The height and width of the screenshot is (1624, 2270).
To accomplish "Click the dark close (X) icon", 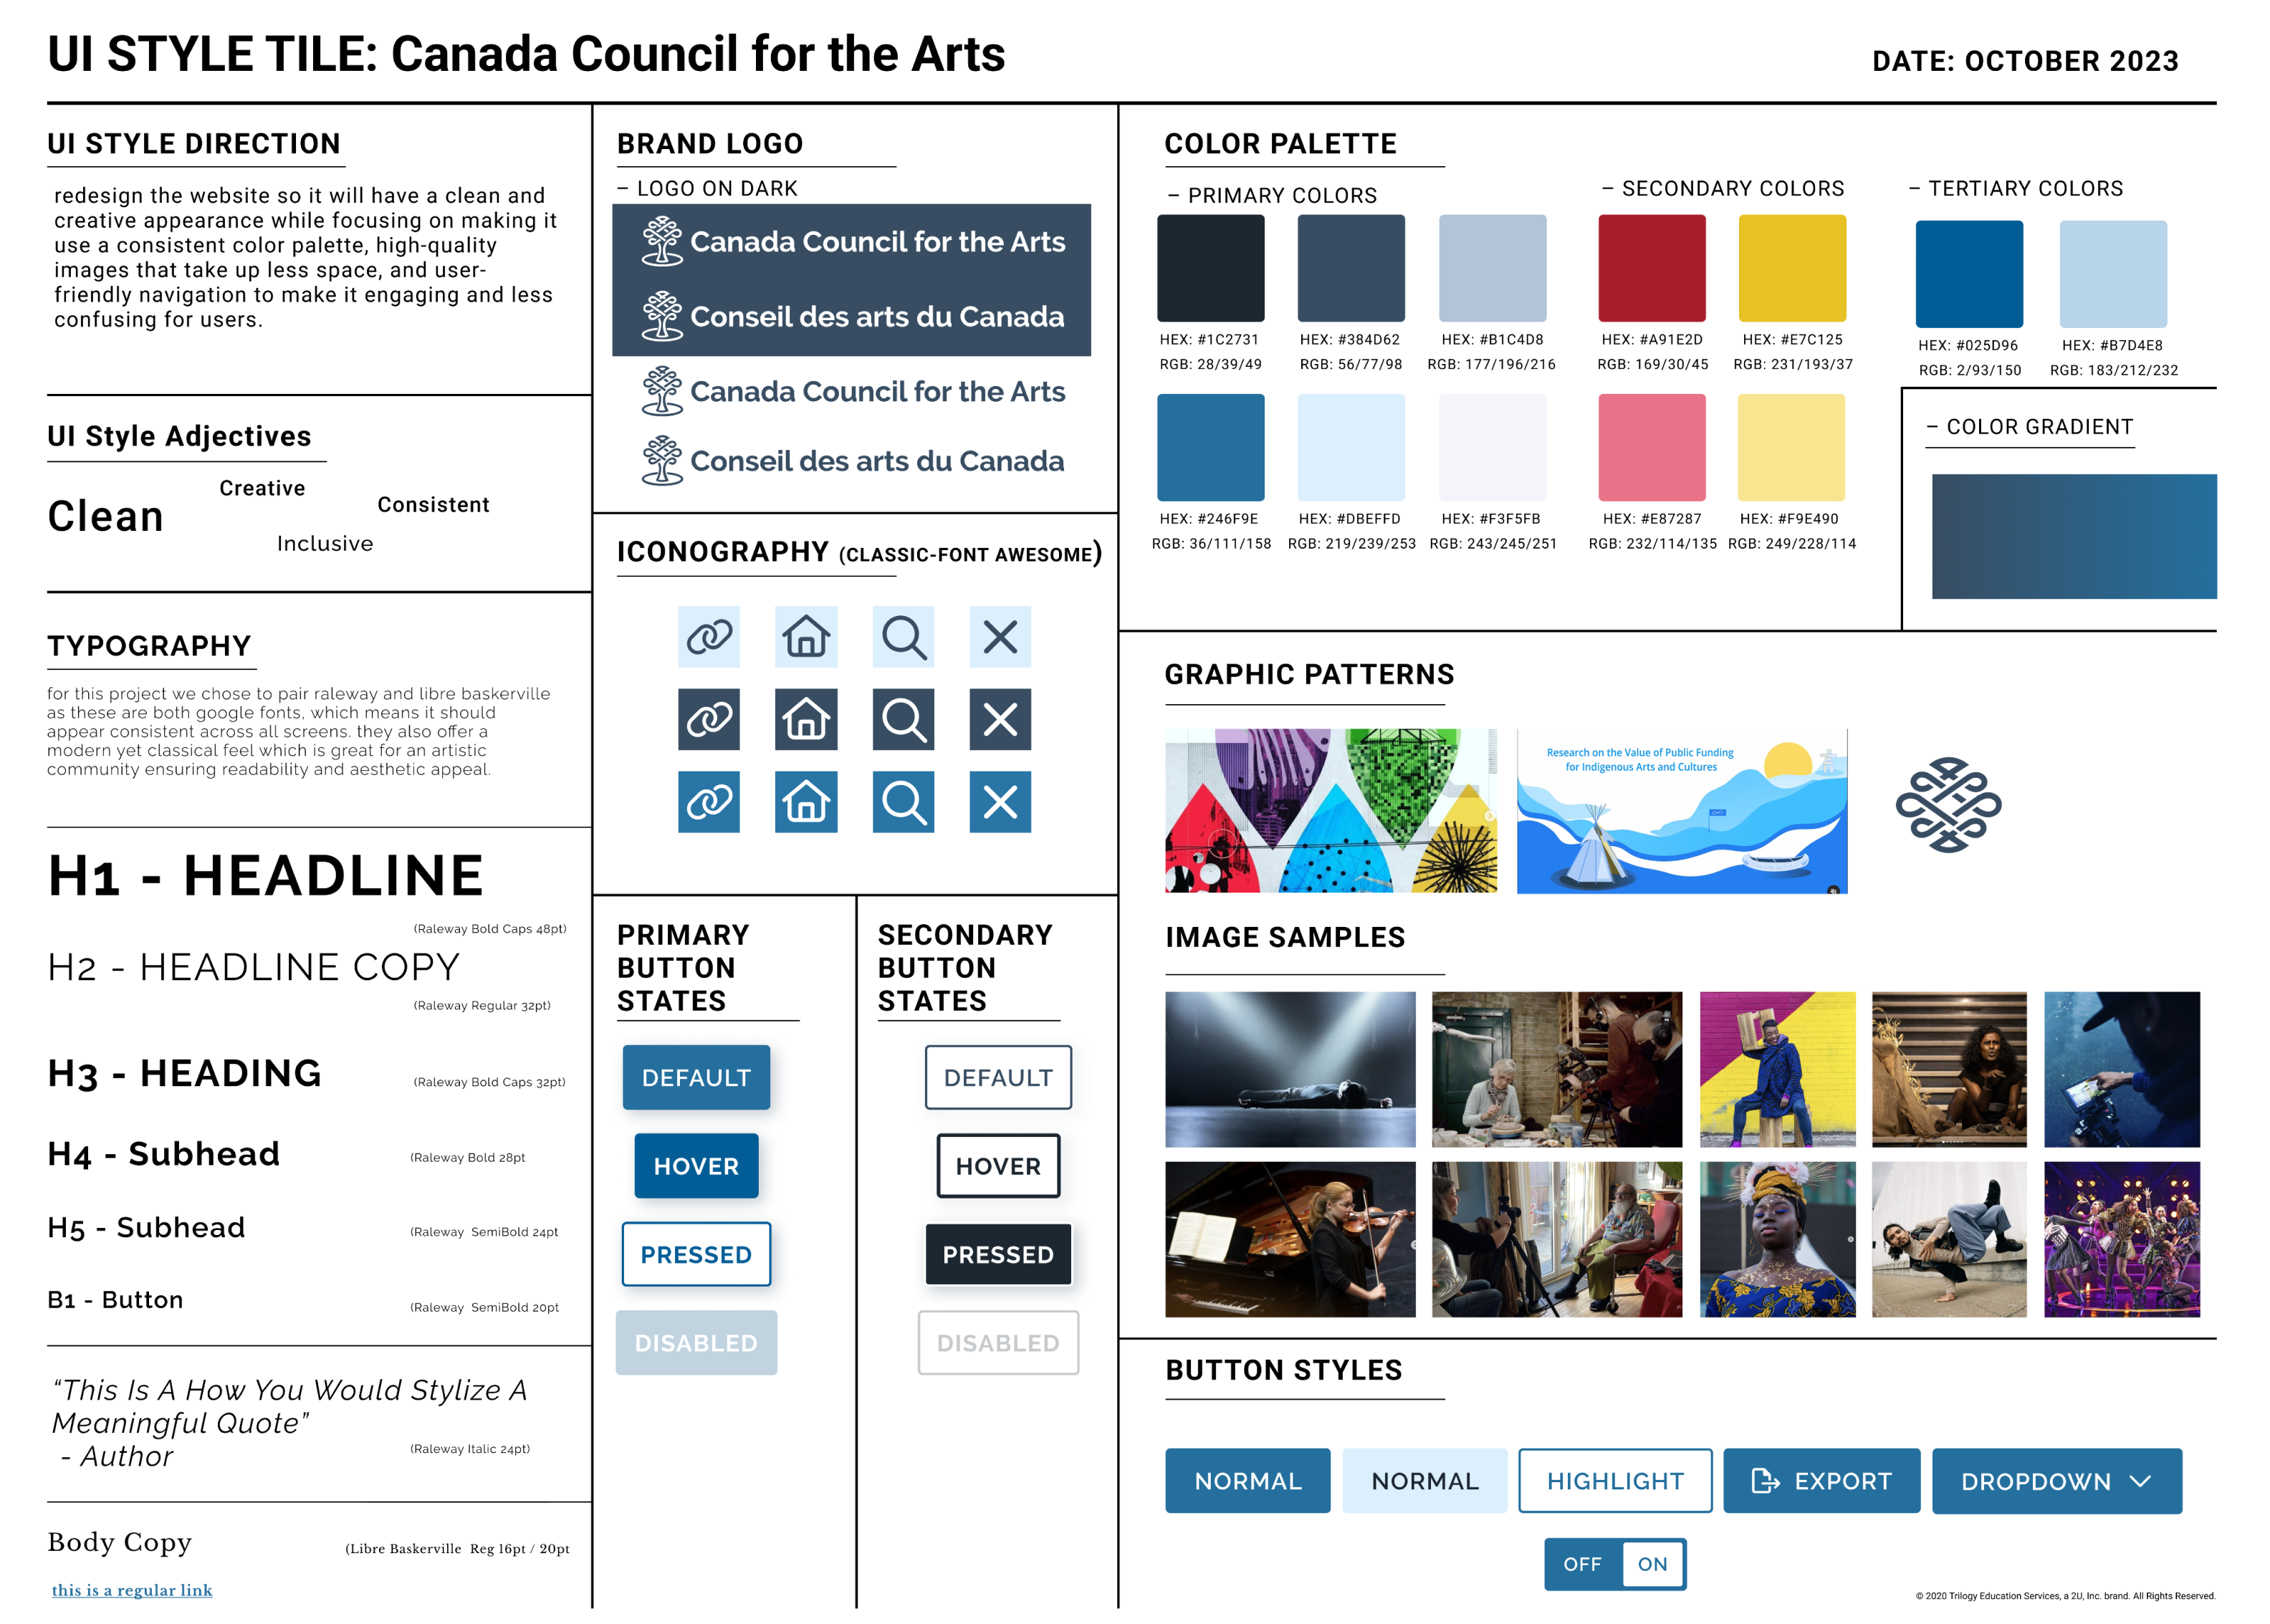I will [999, 720].
